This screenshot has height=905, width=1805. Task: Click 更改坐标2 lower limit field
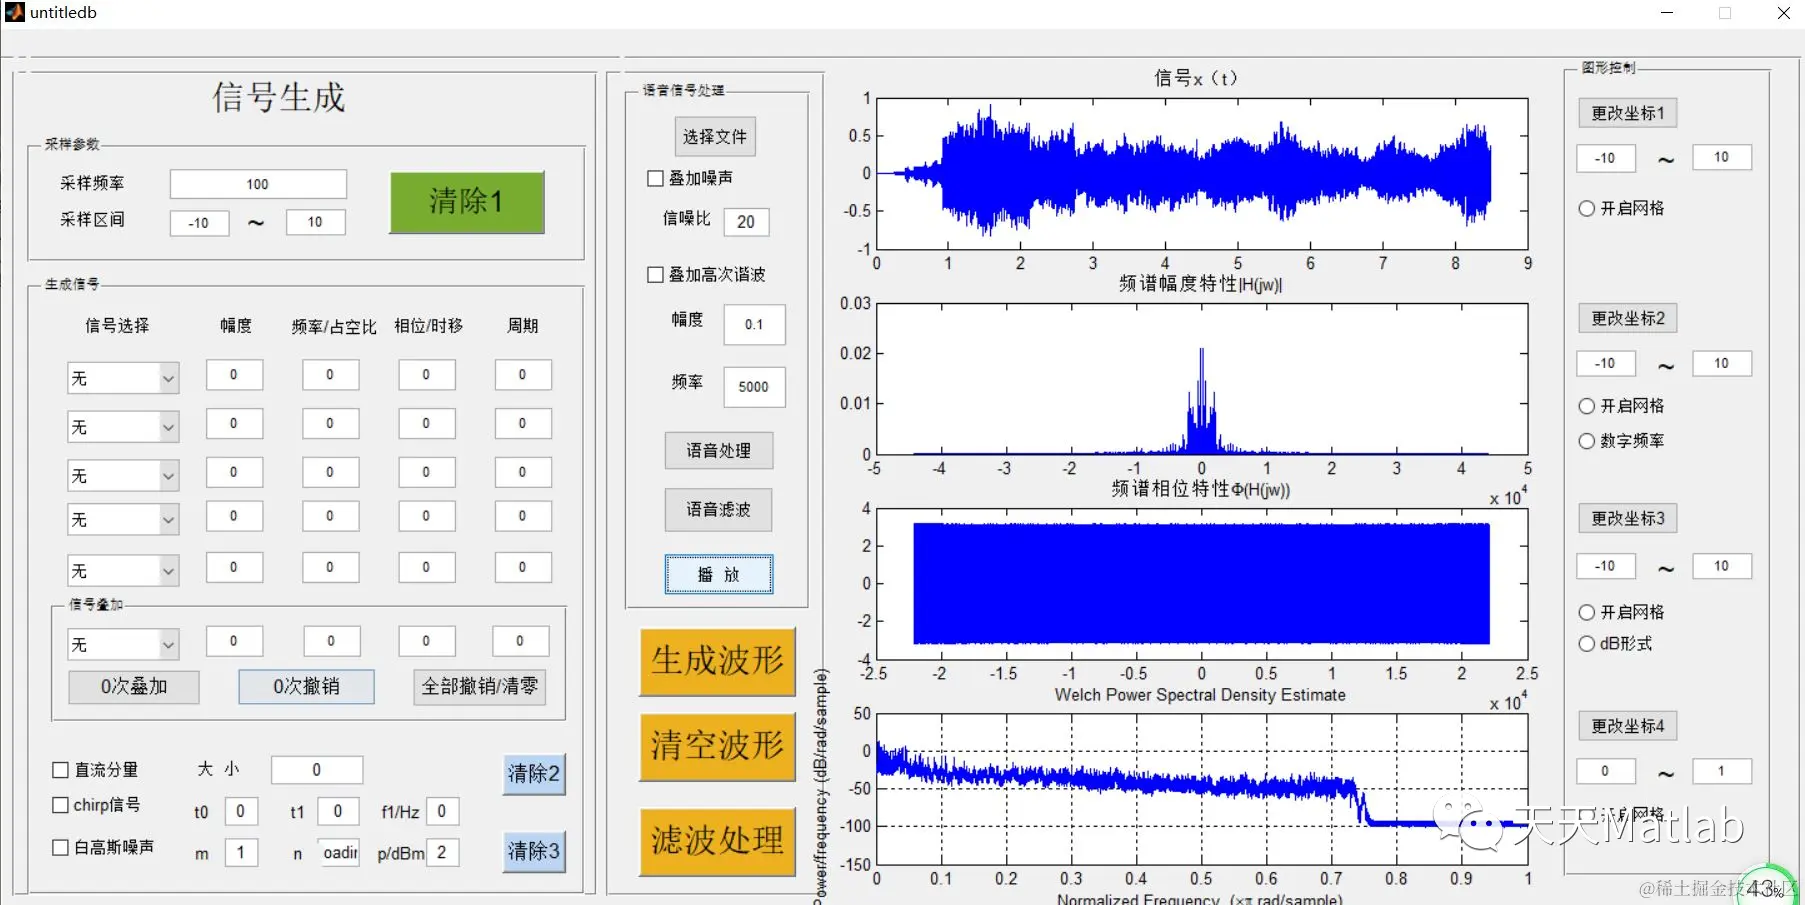pos(1605,364)
